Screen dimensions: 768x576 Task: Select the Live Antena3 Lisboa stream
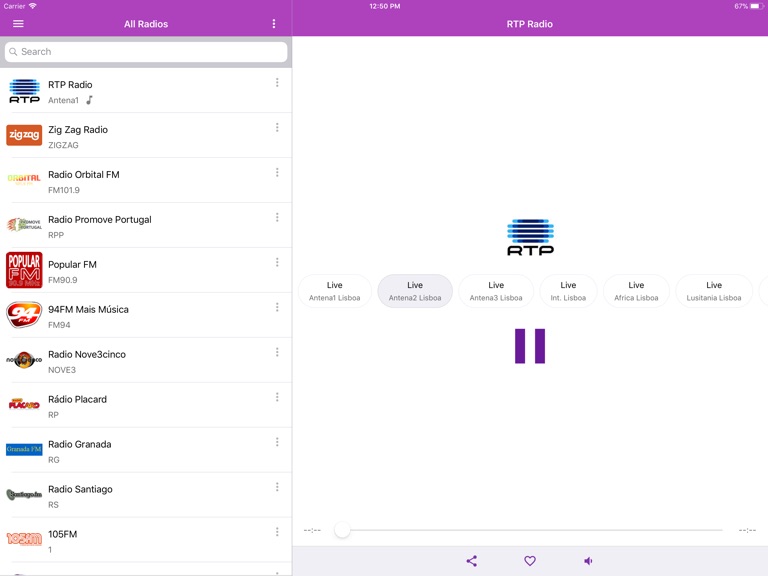tap(496, 291)
